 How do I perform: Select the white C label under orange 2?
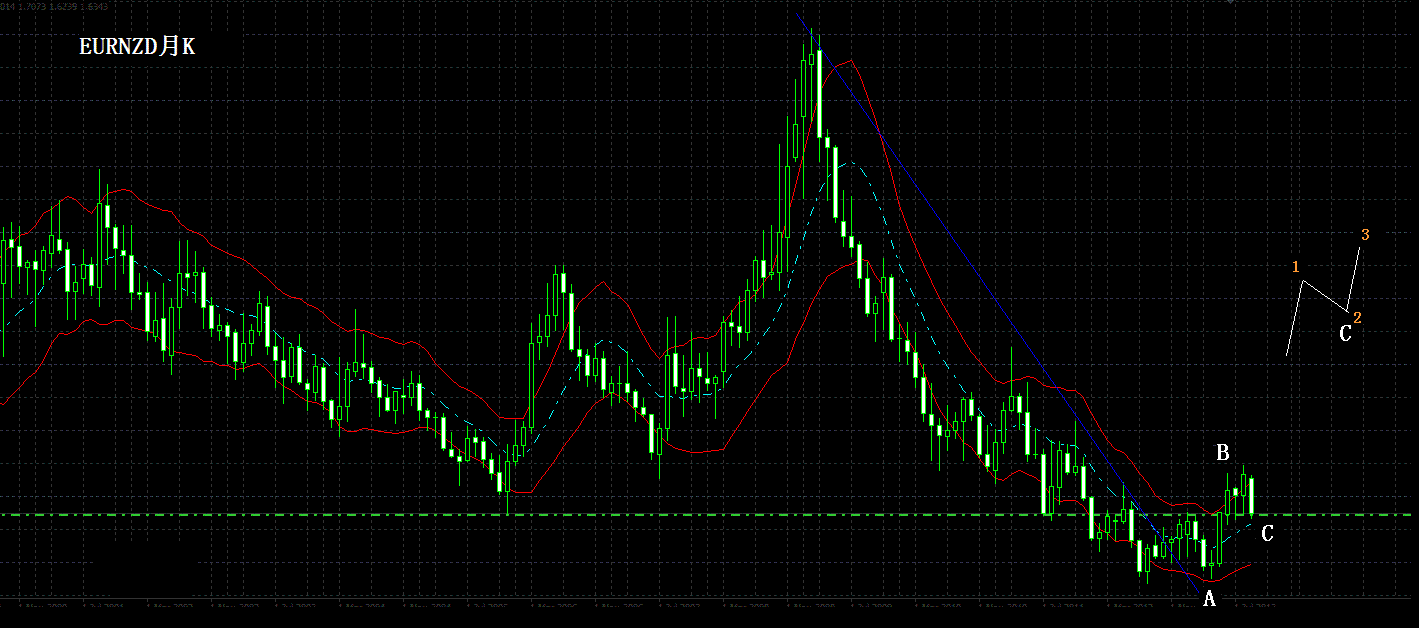point(1345,333)
